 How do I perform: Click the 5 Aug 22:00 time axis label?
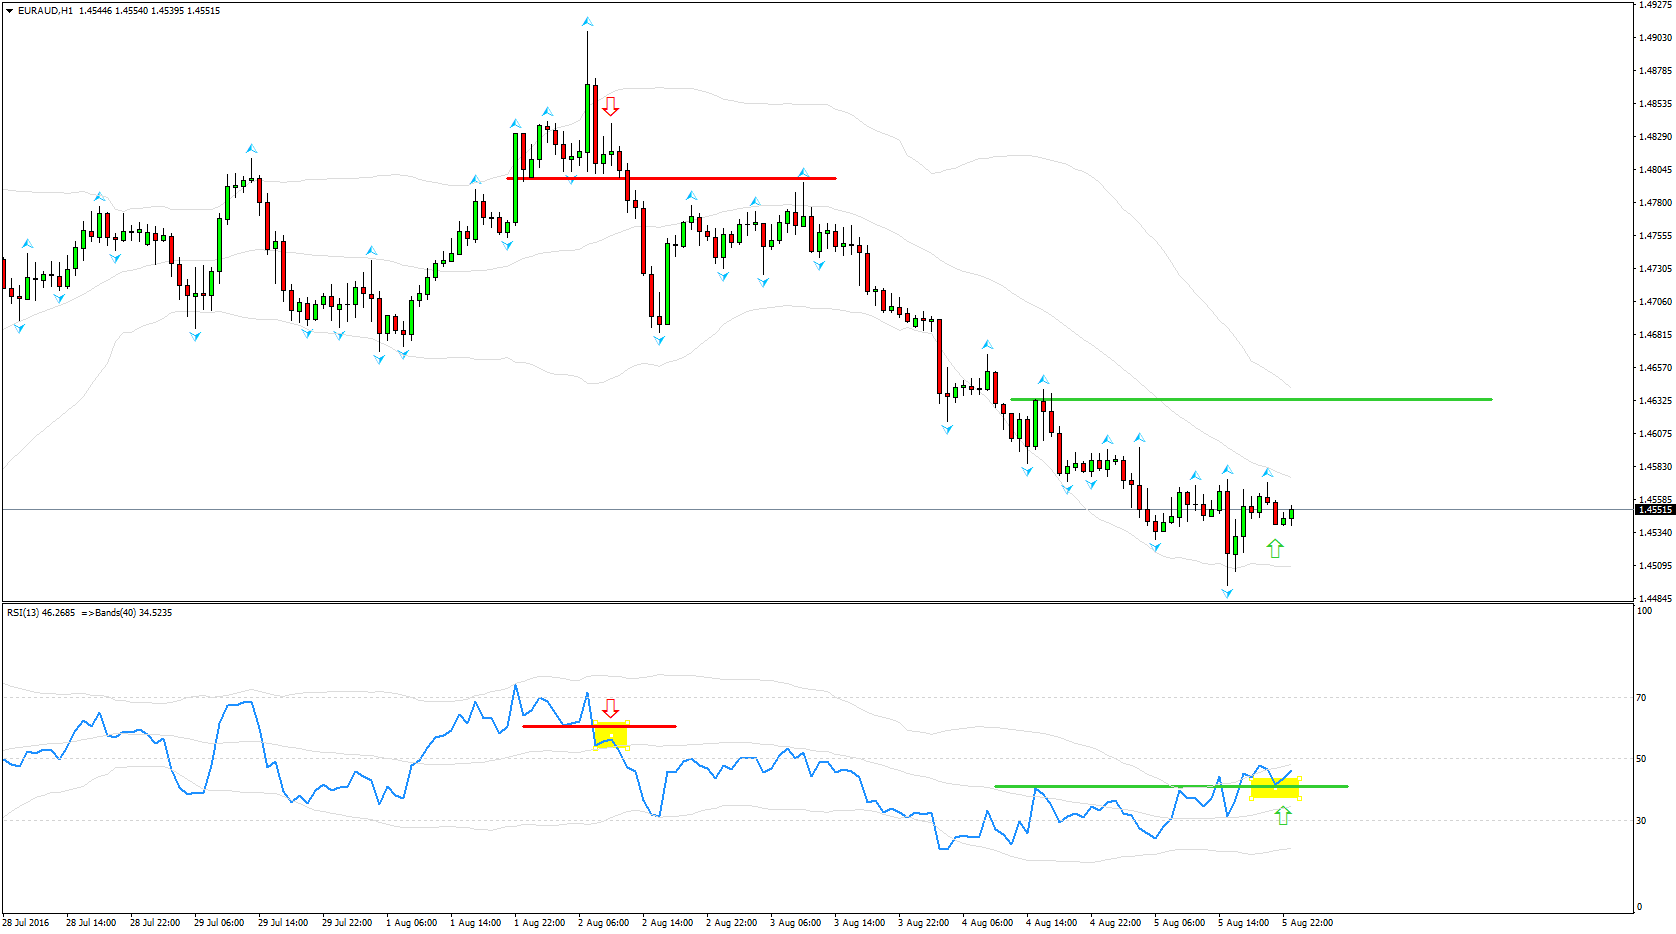click(x=1307, y=923)
